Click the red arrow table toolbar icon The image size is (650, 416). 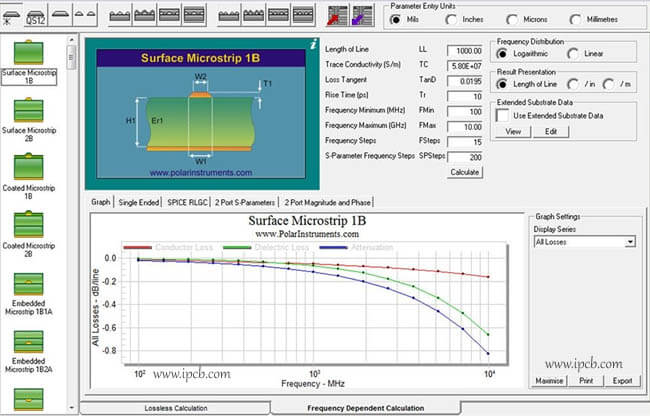336,17
